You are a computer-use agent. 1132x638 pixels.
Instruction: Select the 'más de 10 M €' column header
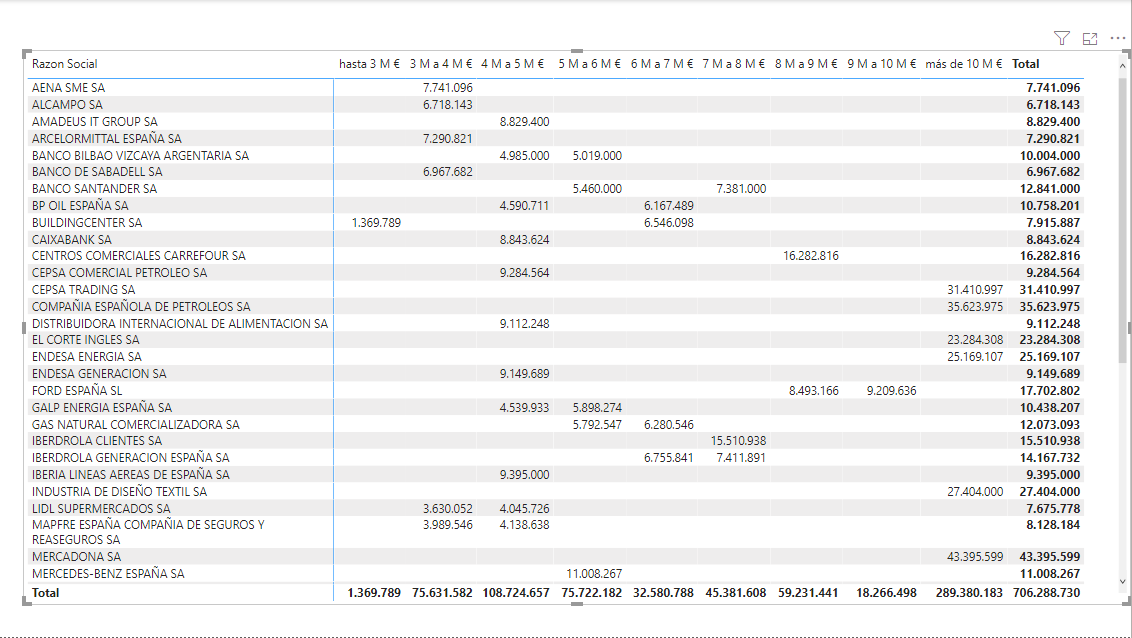coord(964,64)
